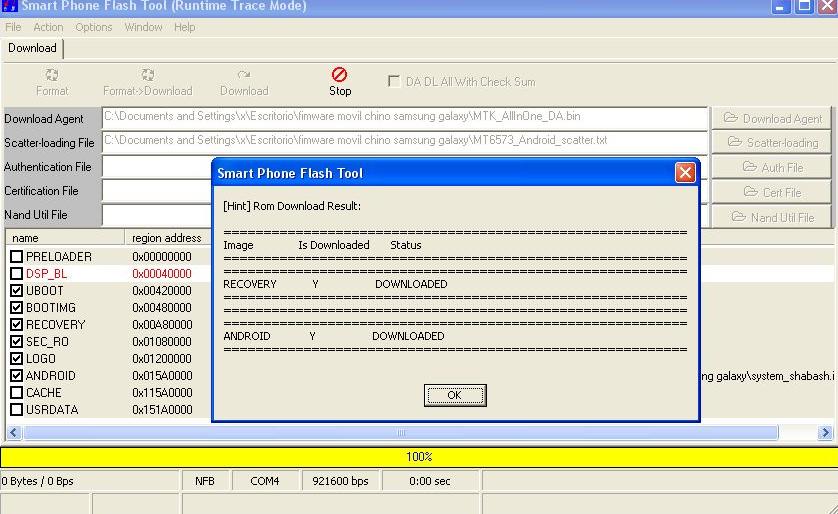Click the horizontal scrollbar left arrow
Viewport: 838px width, 514px height.
pos(13,433)
